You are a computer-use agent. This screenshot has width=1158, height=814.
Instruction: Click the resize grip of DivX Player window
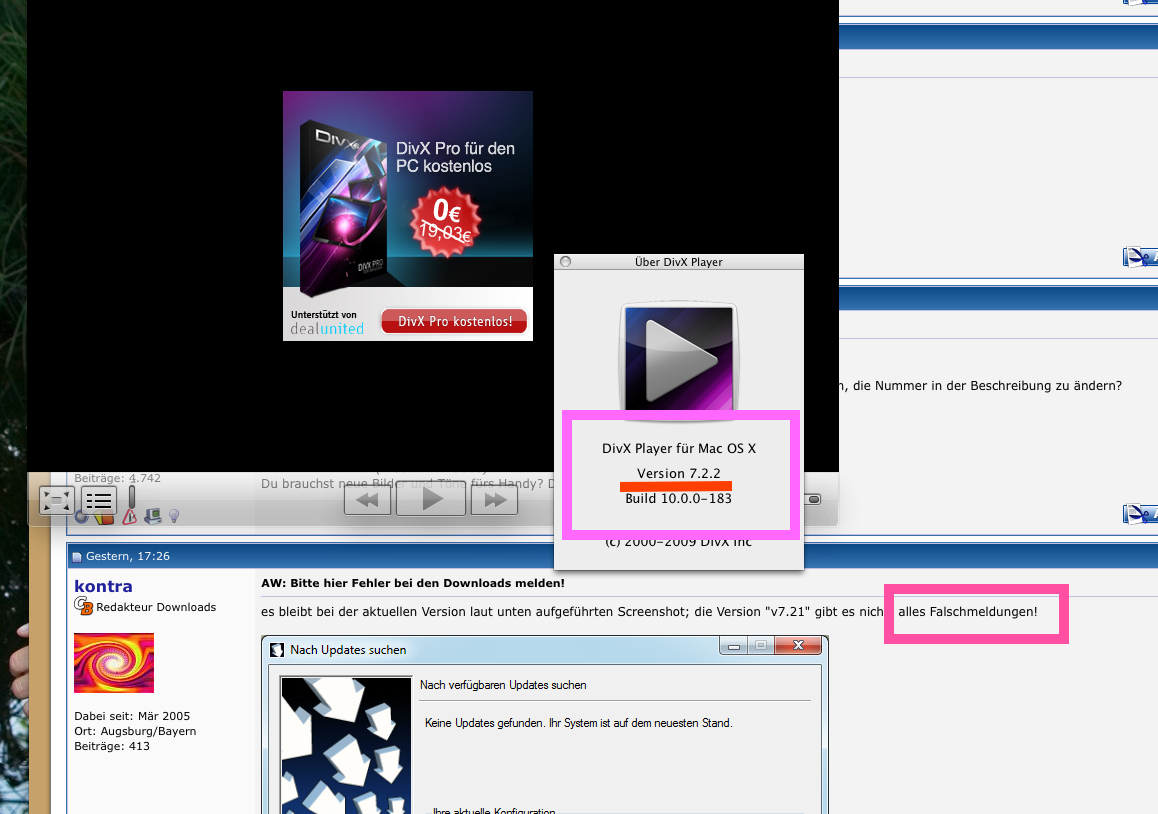pos(831,518)
